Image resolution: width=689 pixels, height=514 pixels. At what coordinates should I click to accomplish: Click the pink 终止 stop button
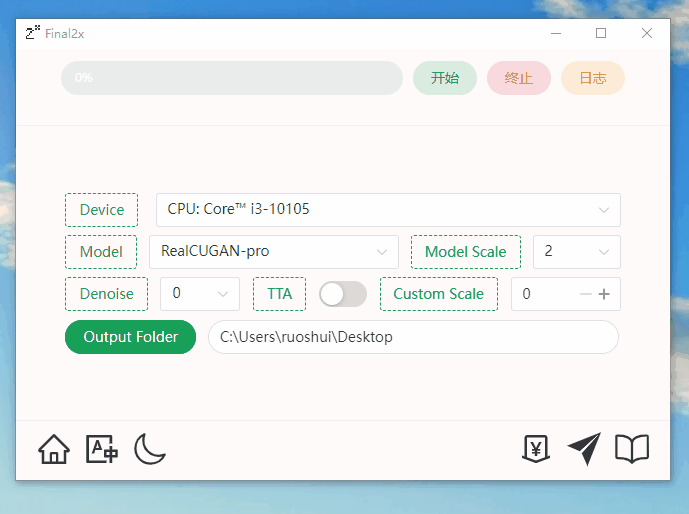(519, 78)
